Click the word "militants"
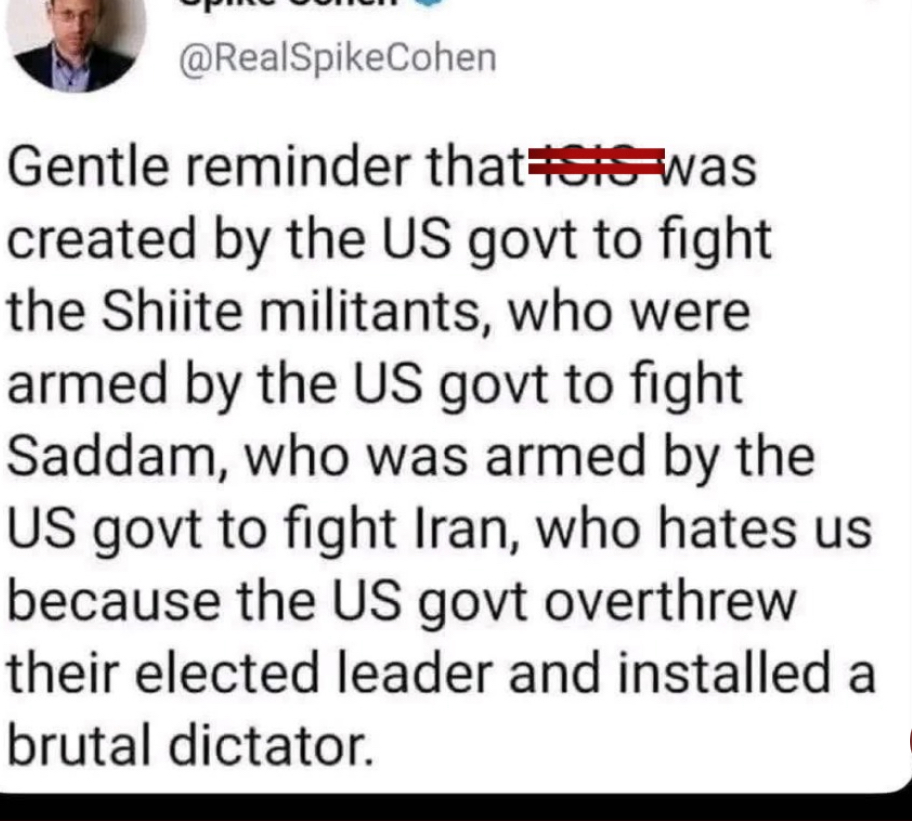This screenshot has height=821, width=912. tap(376, 311)
